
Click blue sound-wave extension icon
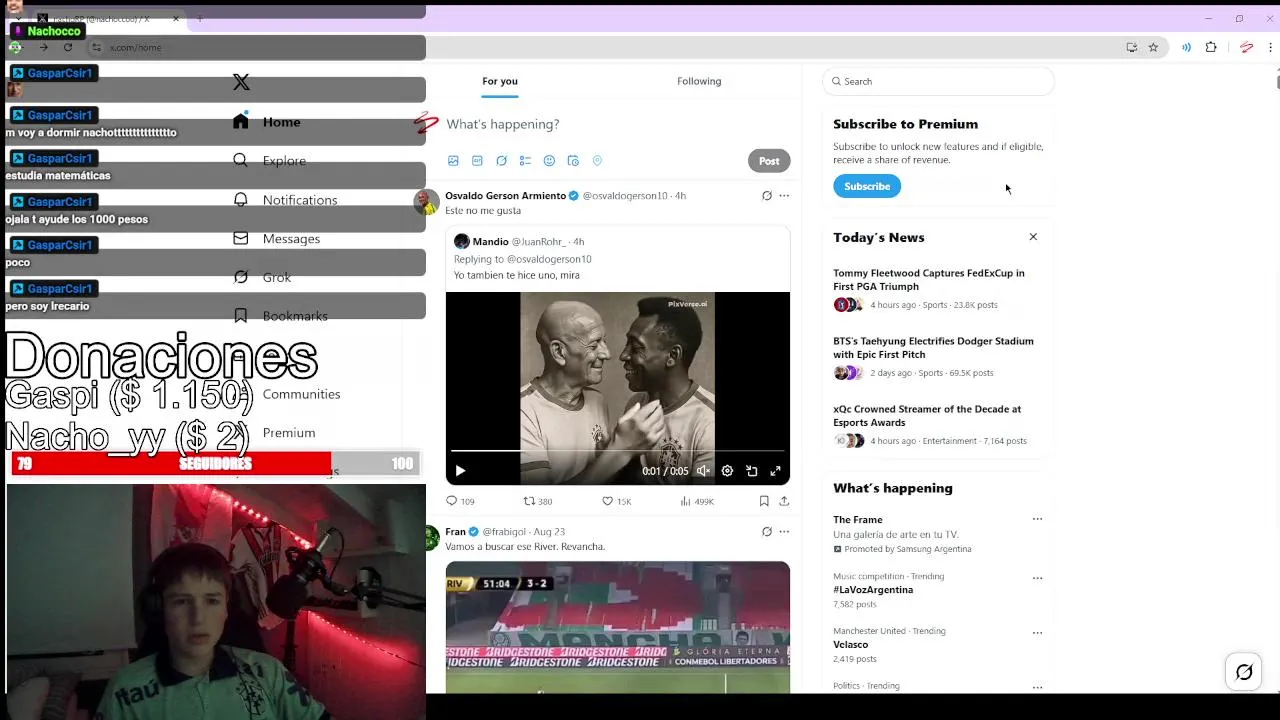coord(1186,47)
